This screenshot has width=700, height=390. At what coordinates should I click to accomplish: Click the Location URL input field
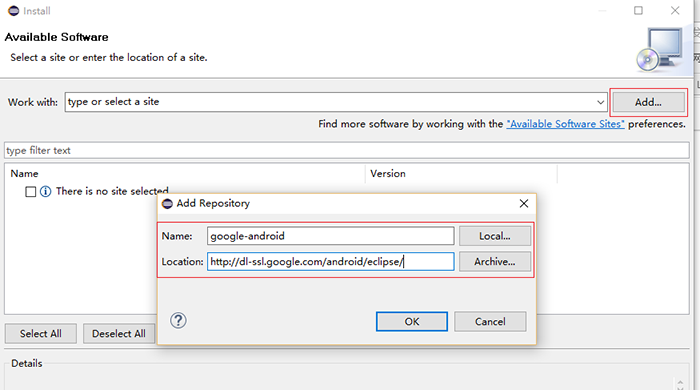330,261
